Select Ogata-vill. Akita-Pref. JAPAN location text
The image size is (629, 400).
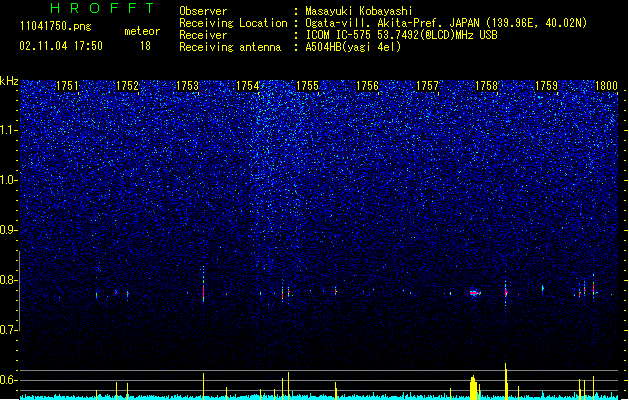coord(446,23)
